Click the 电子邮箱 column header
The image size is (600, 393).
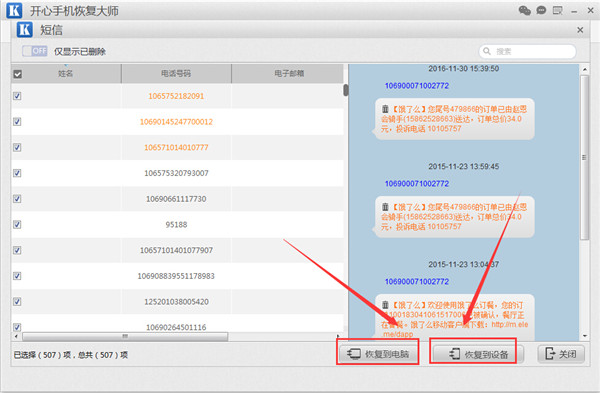tap(288, 73)
